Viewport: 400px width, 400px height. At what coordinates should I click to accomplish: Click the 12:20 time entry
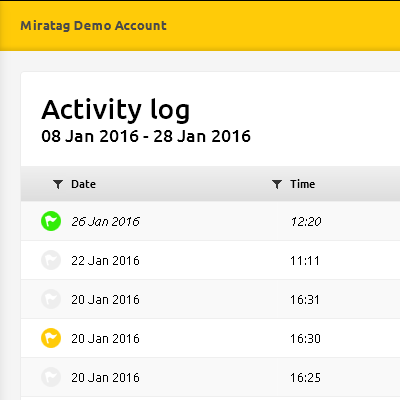point(306,221)
